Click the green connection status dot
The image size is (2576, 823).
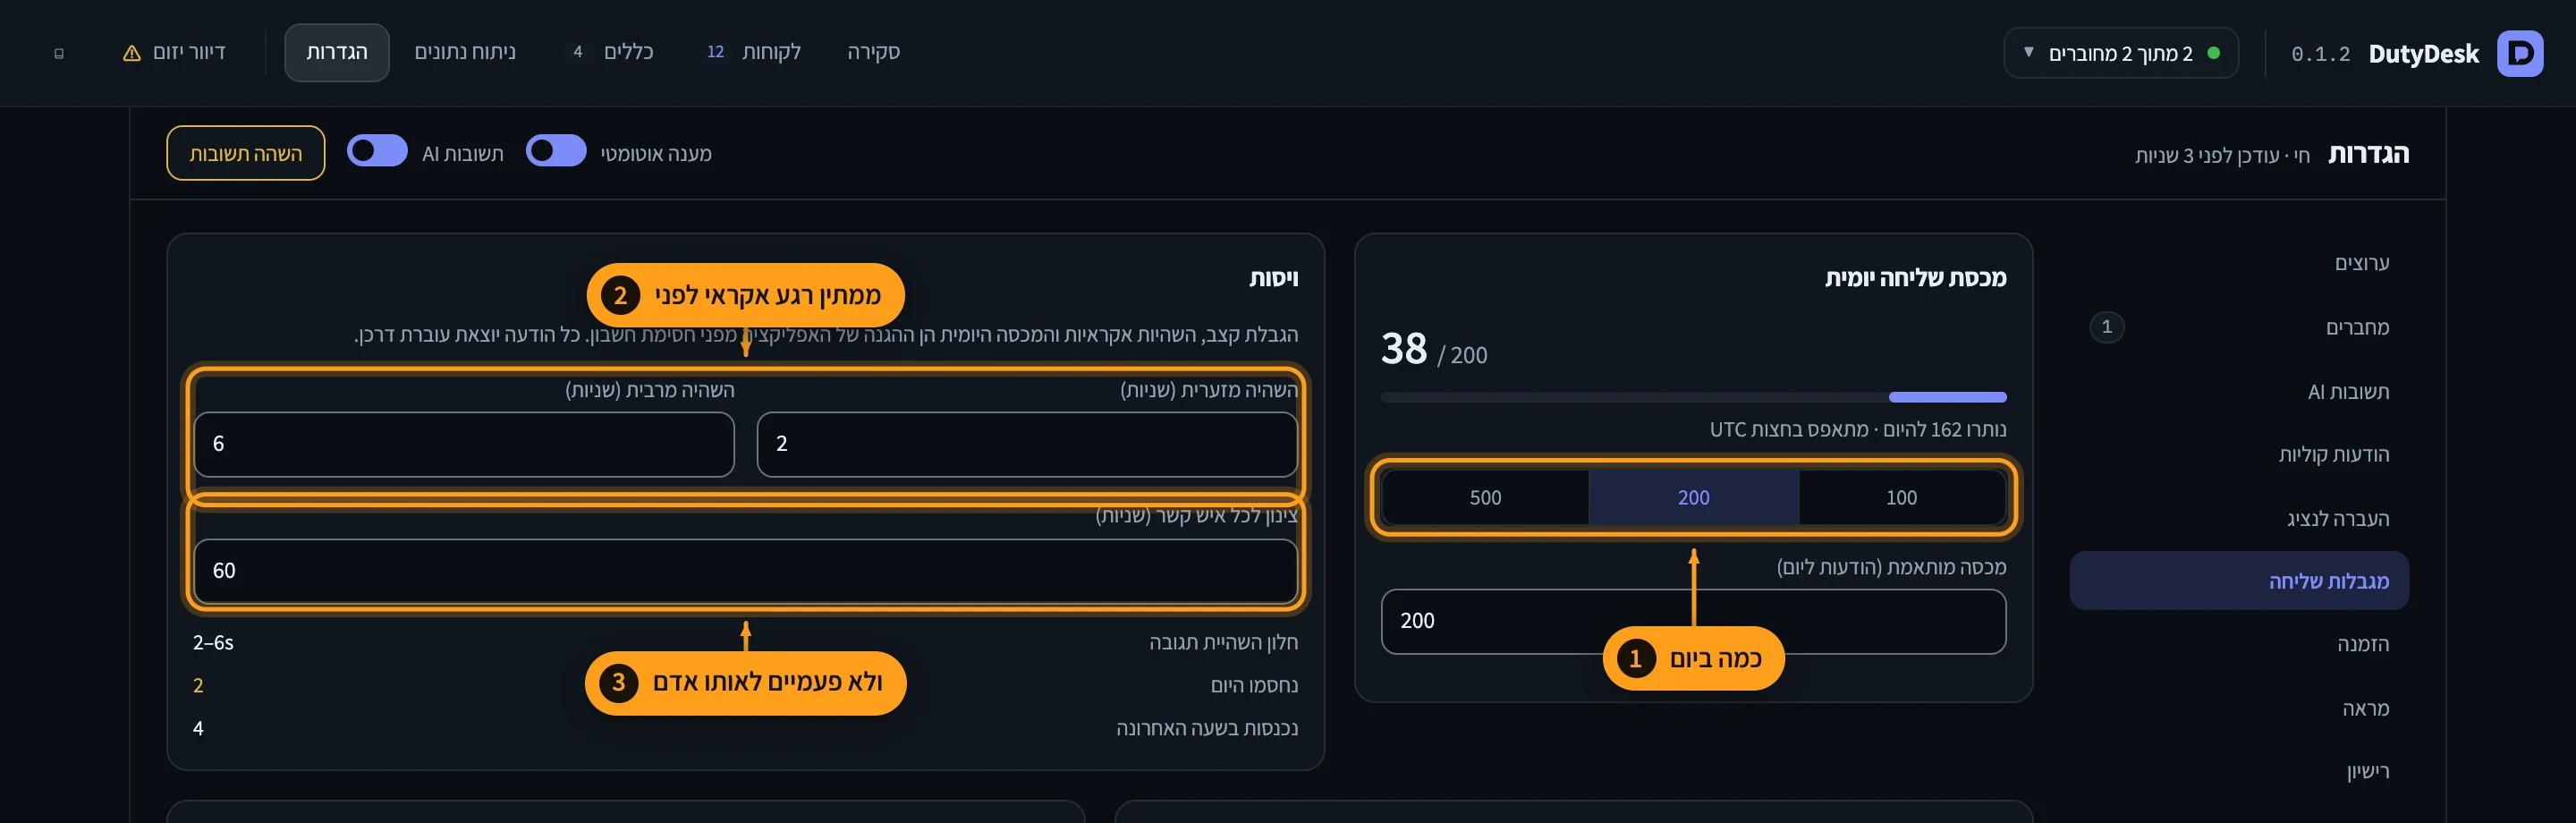[x=2213, y=53]
